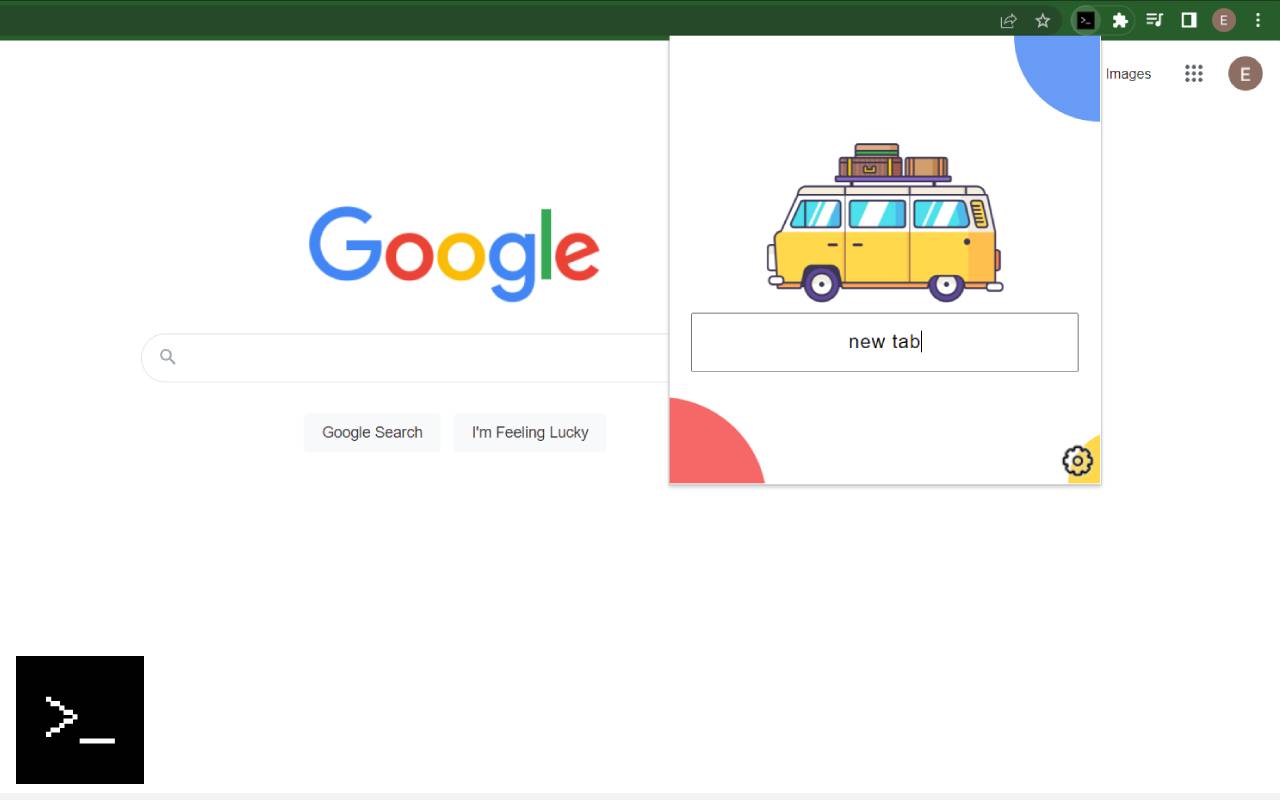The width and height of the screenshot is (1280, 800).
Task: Click inside the Google search bar
Action: [x=400, y=356]
